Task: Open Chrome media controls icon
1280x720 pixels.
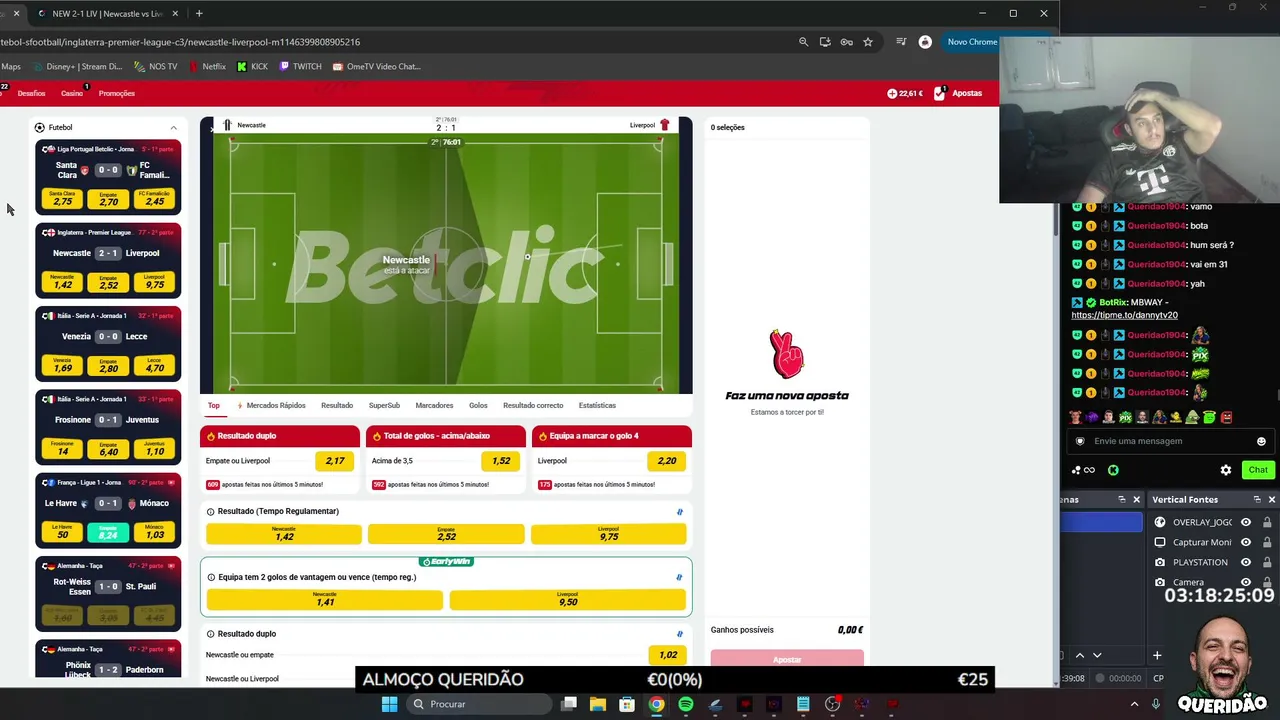Action: tap(901, 42)
